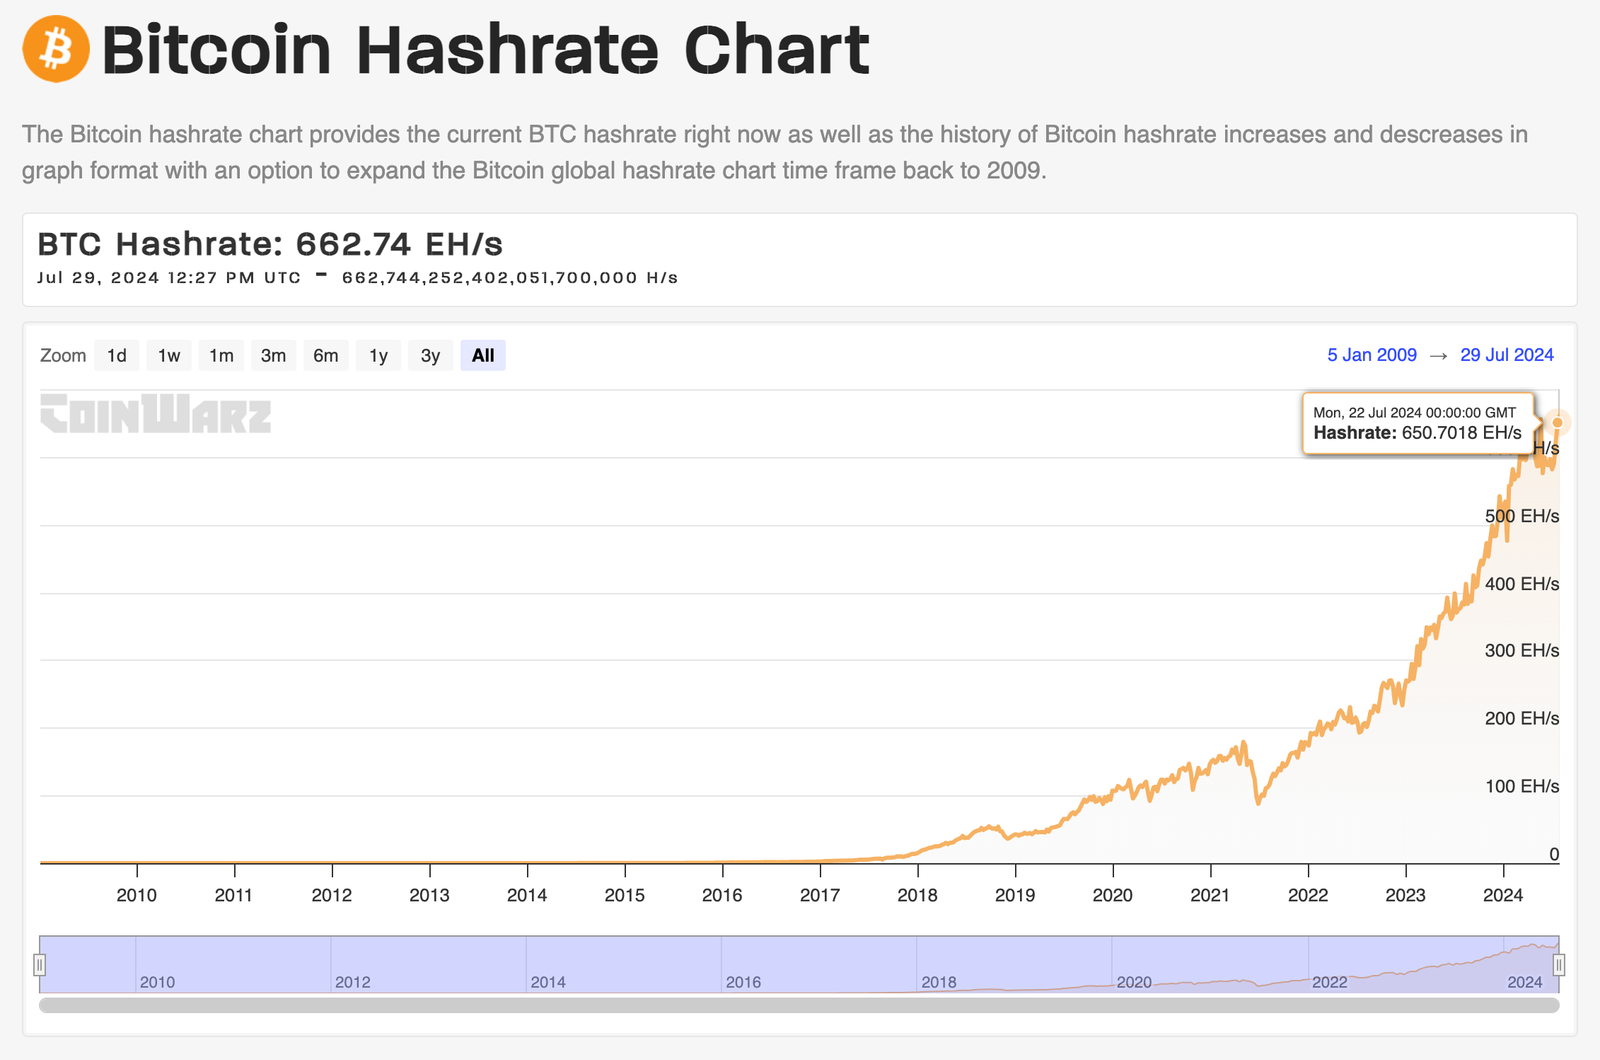
Task: Click the right range navigator handle
Action: click(1561, 963)
